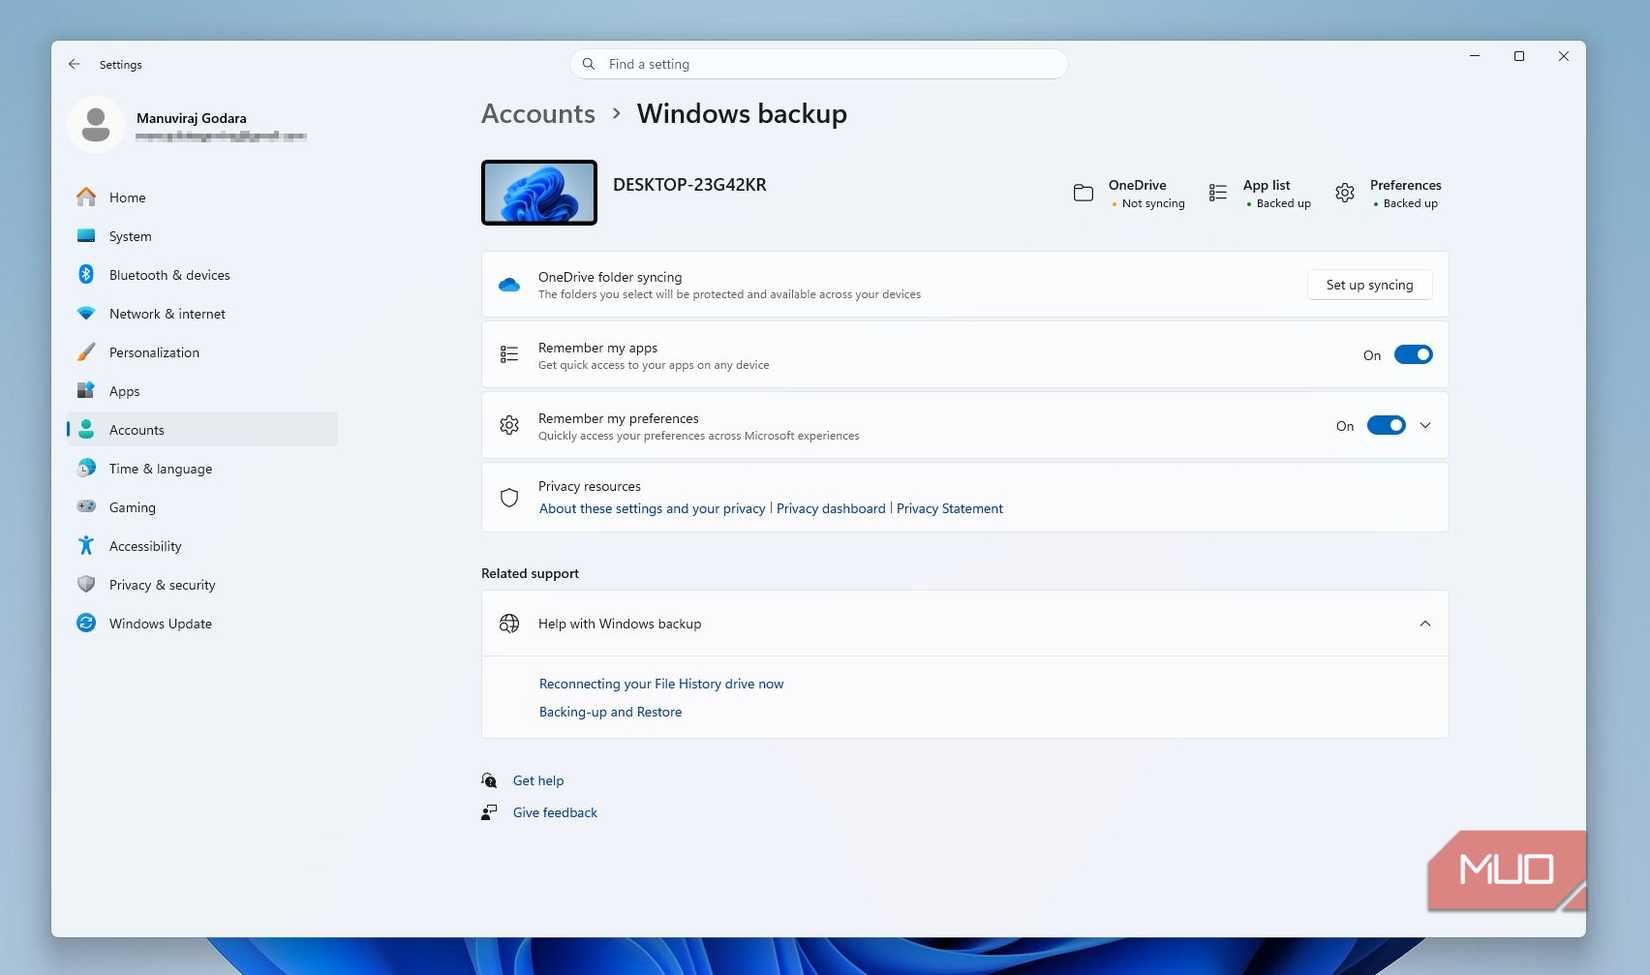Click the globe icon beside Help with Windows backup

[509, 624]
